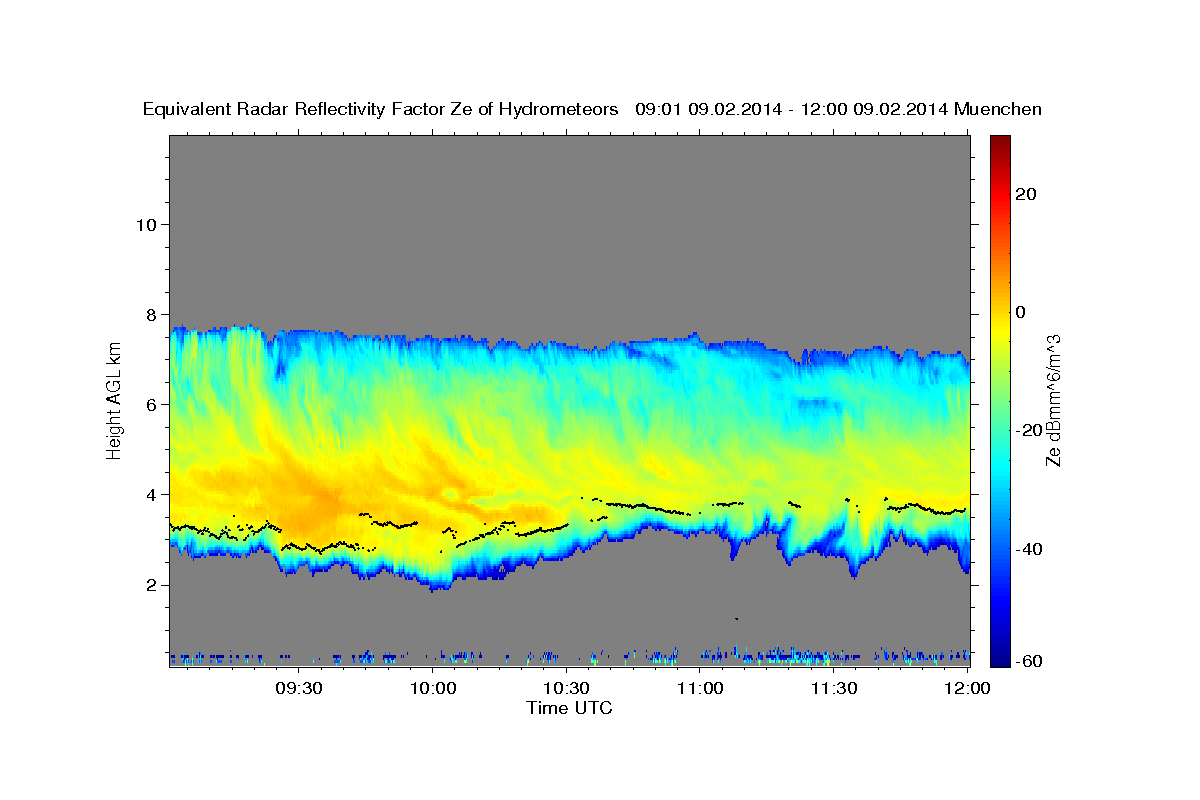Click the '11:30' time tick label
The height and width of the screenshot is (800, 1200).
coord(834,688)
